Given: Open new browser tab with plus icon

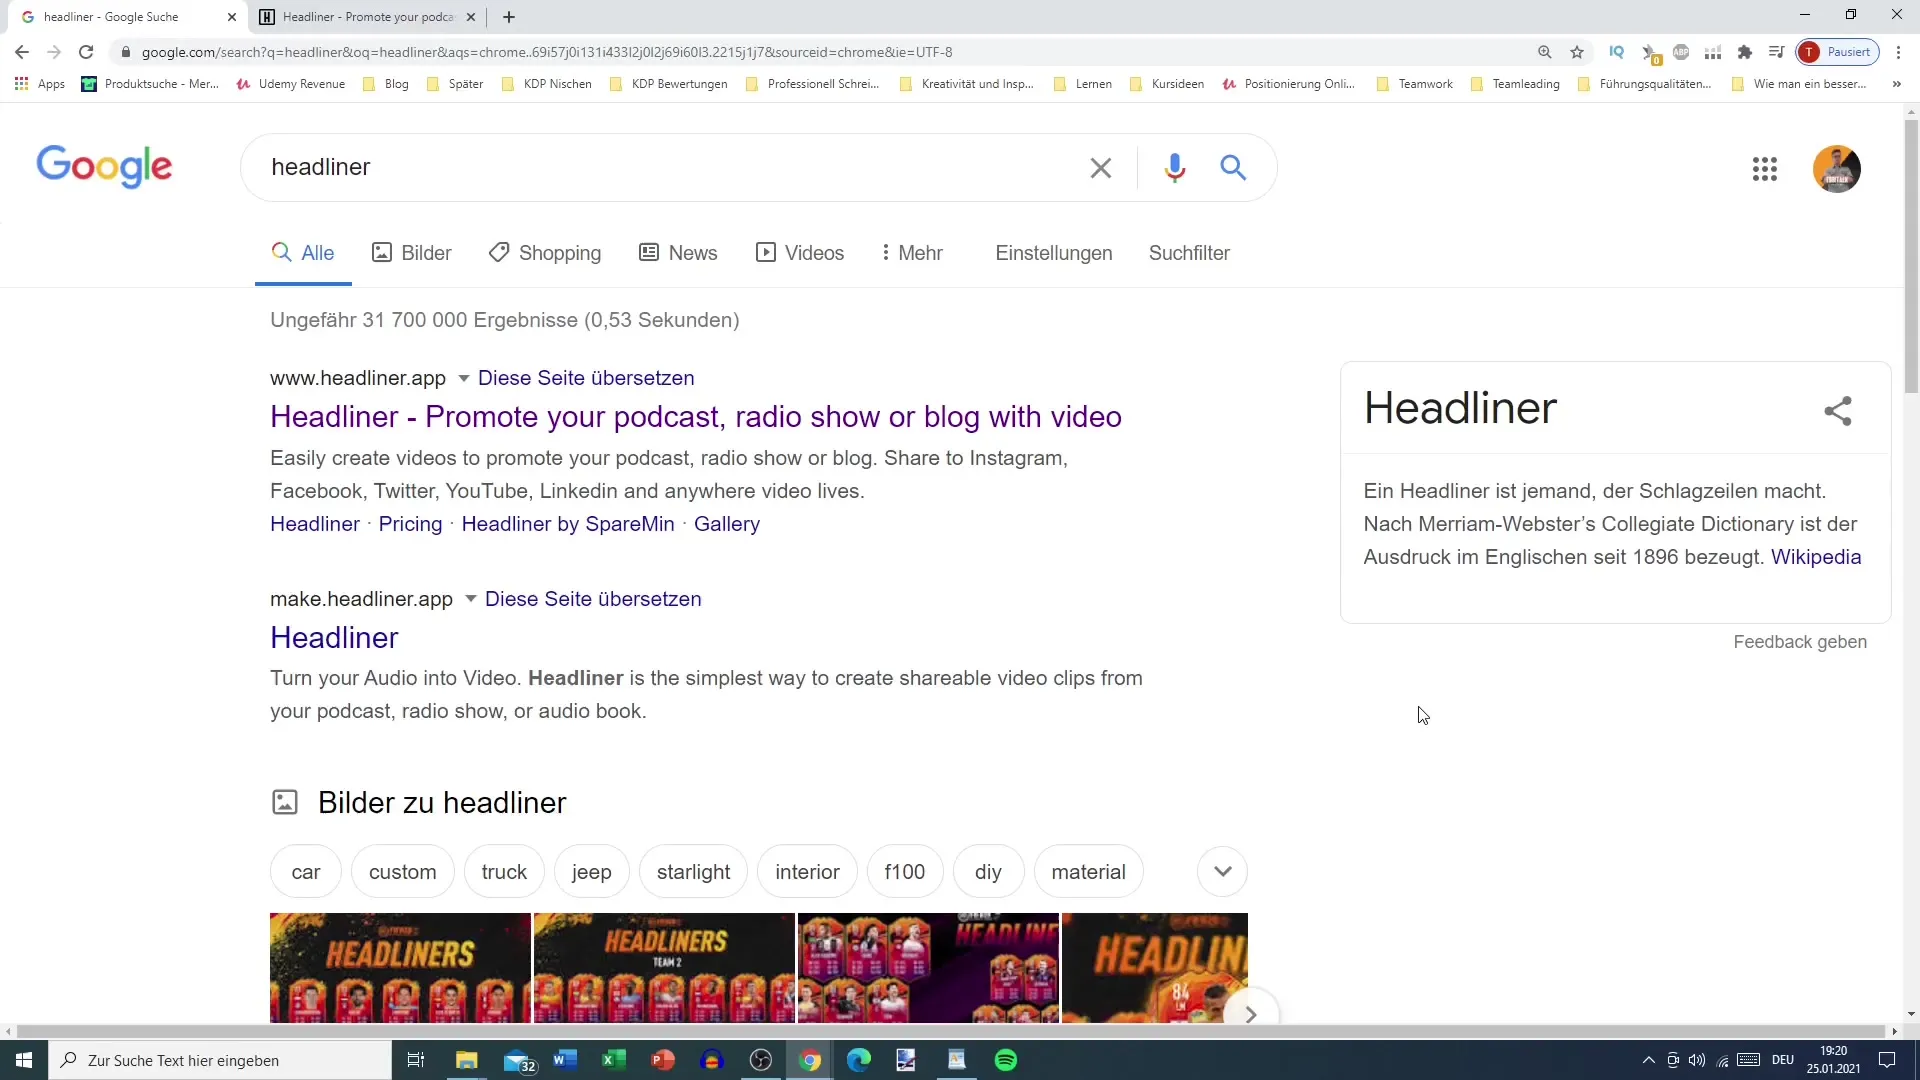Looking at the screenshot, I should 509,17.
